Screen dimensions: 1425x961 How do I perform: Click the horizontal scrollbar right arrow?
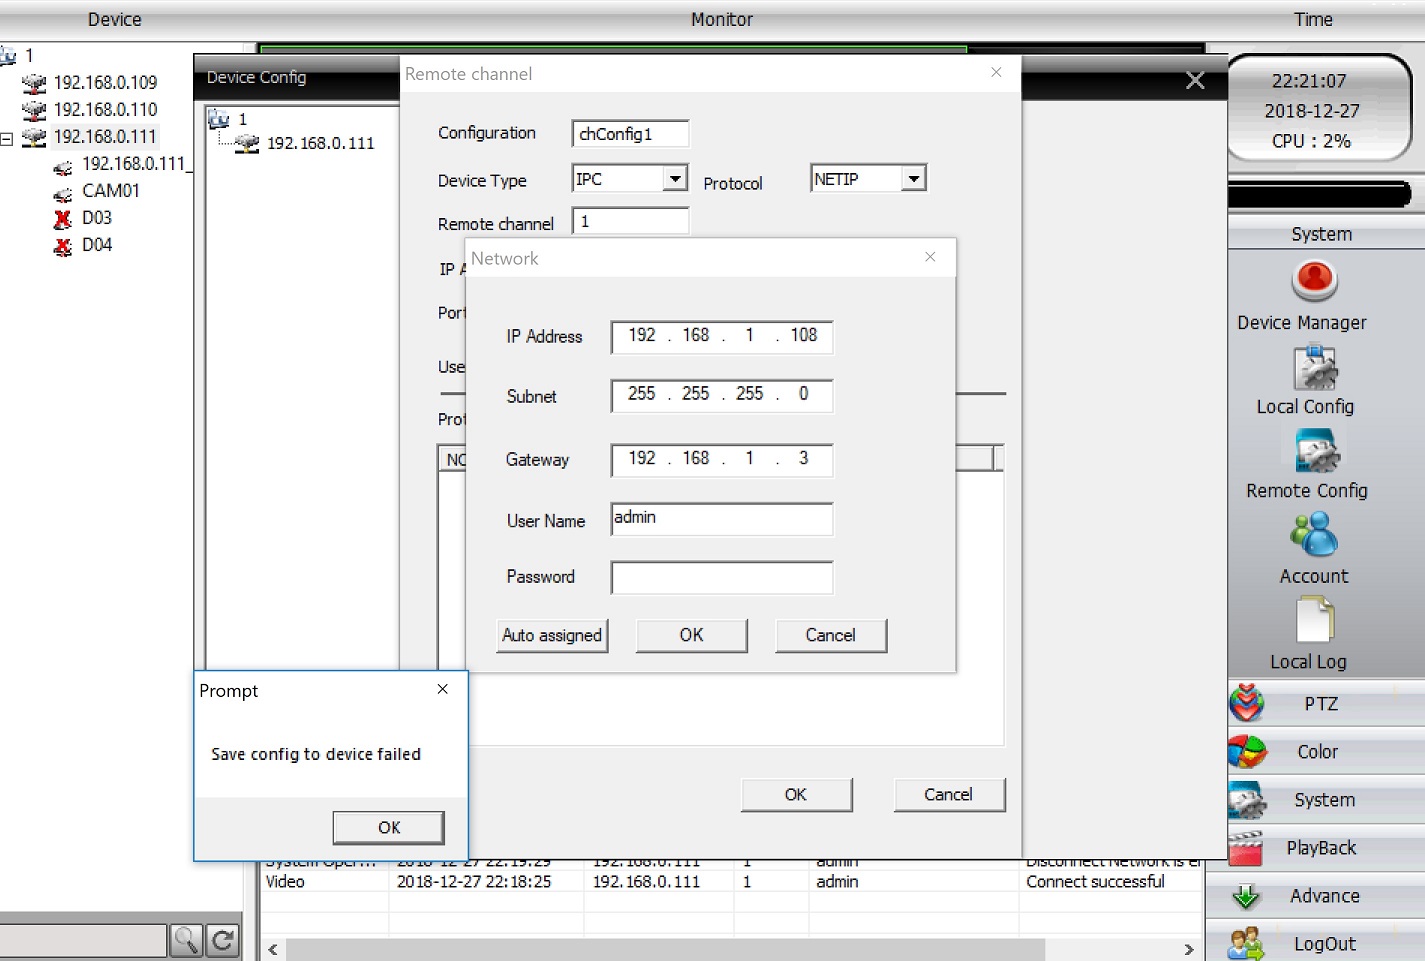pos(1188,949)
